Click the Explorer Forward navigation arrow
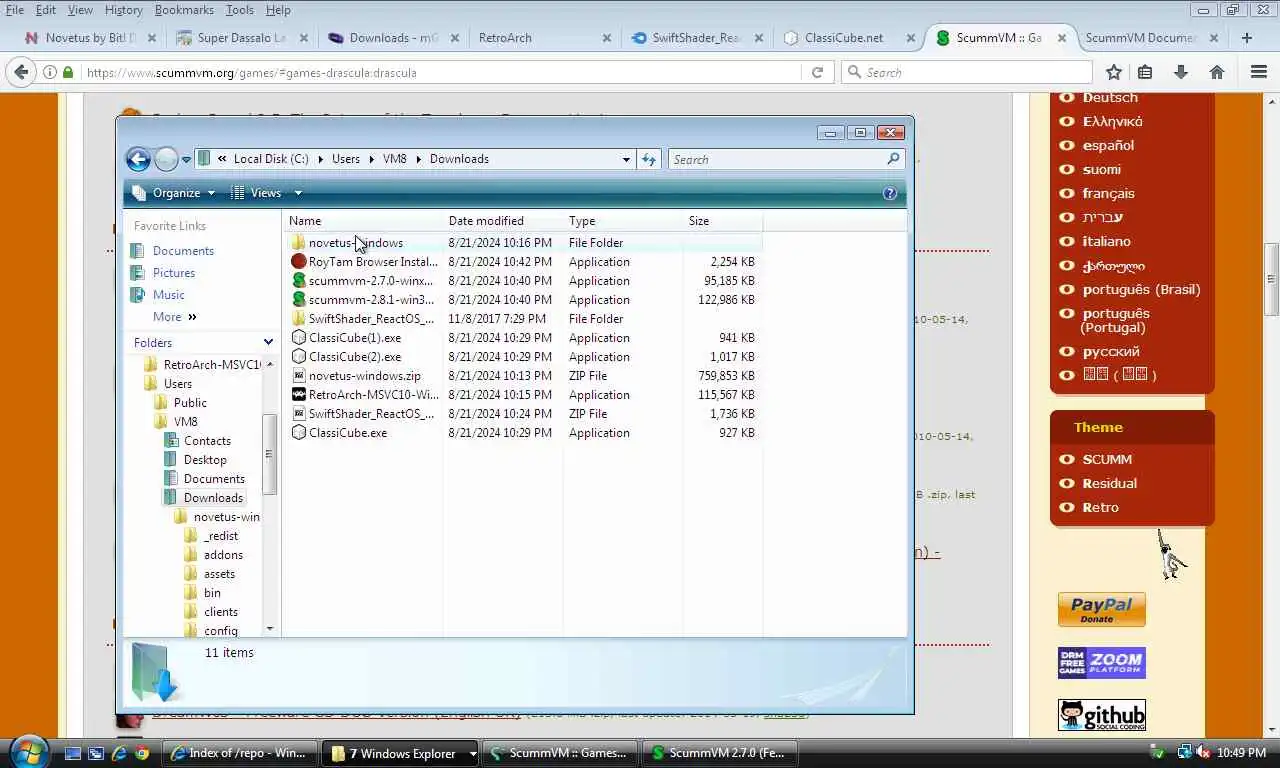 (x=166, y=159)
